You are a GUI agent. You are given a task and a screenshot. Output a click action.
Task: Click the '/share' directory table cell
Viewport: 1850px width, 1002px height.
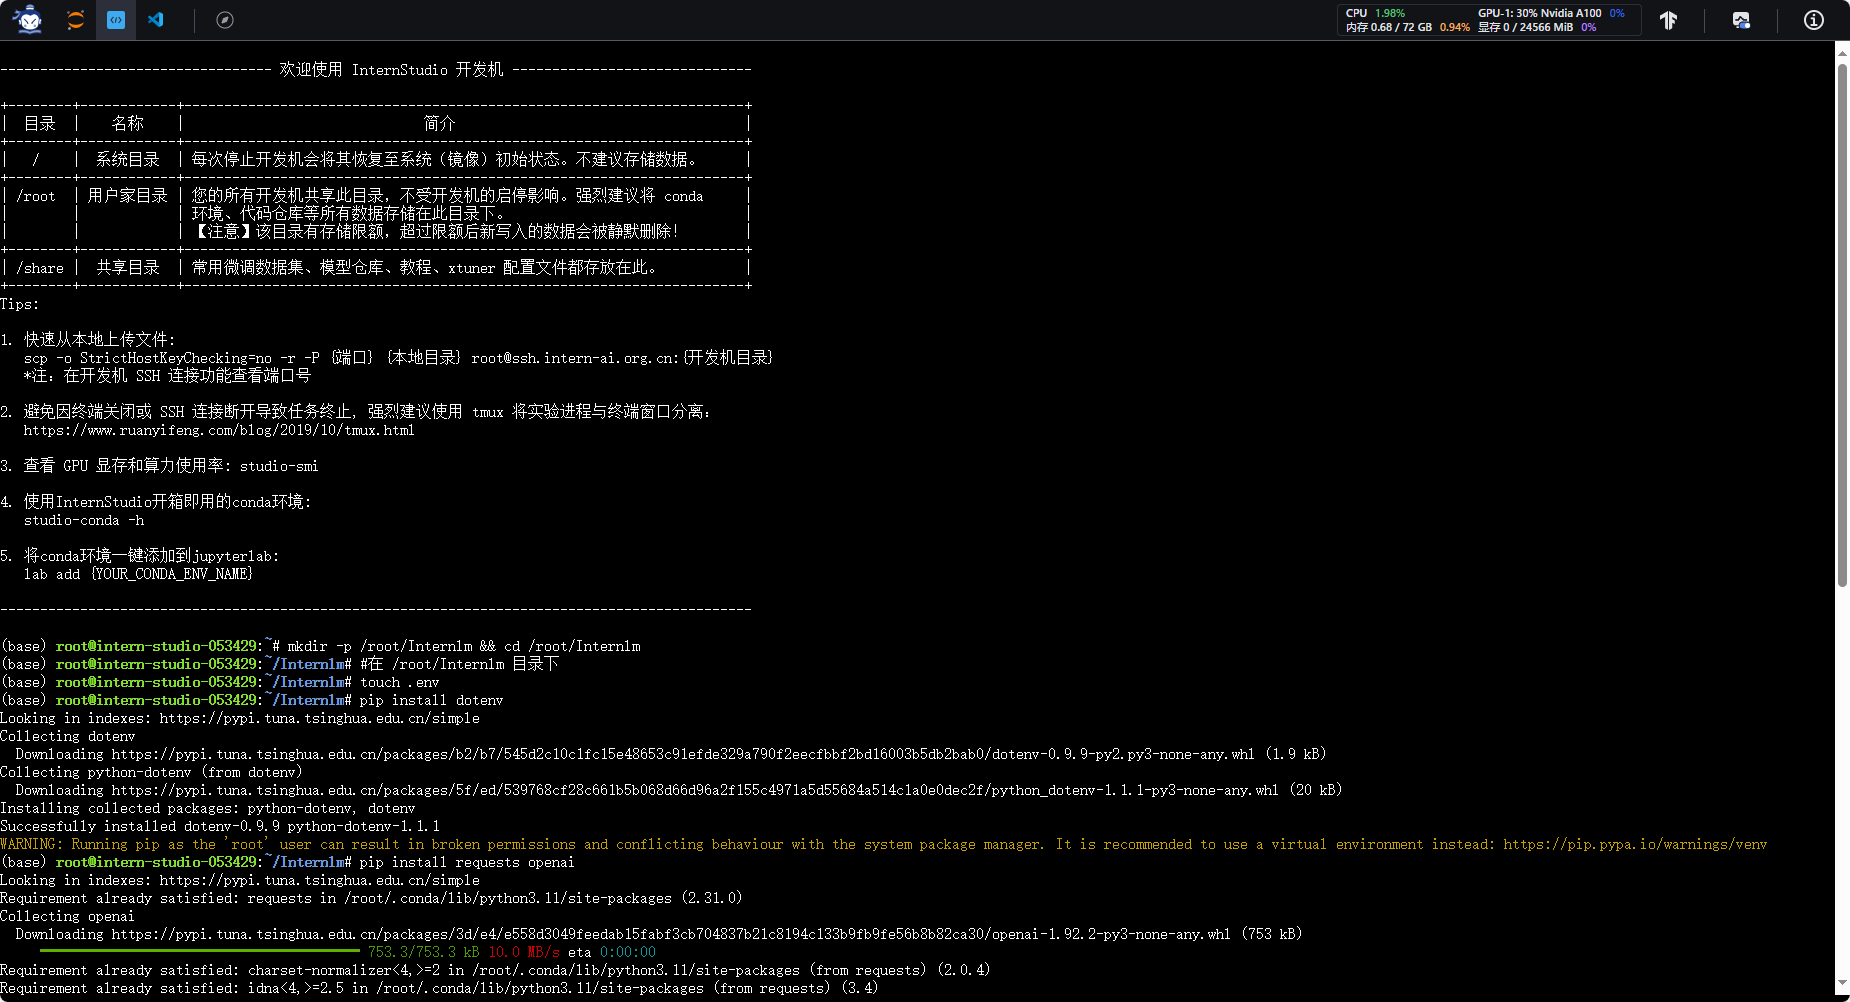[40, 268]
